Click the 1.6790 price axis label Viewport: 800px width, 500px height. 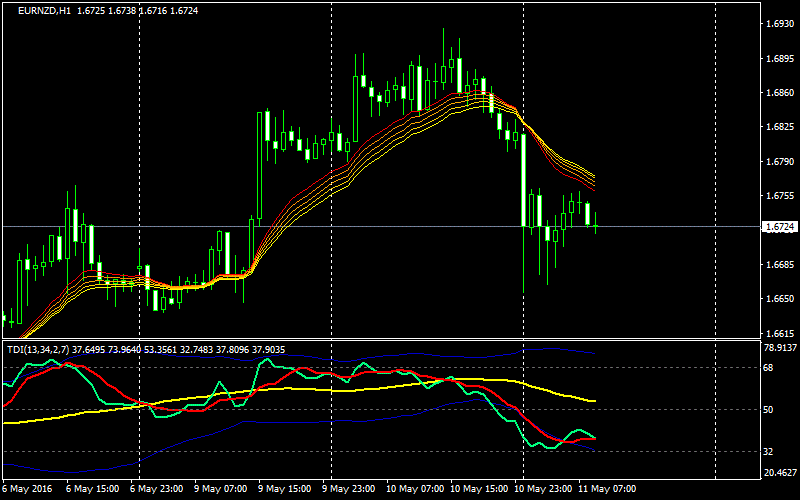[780, 161]
